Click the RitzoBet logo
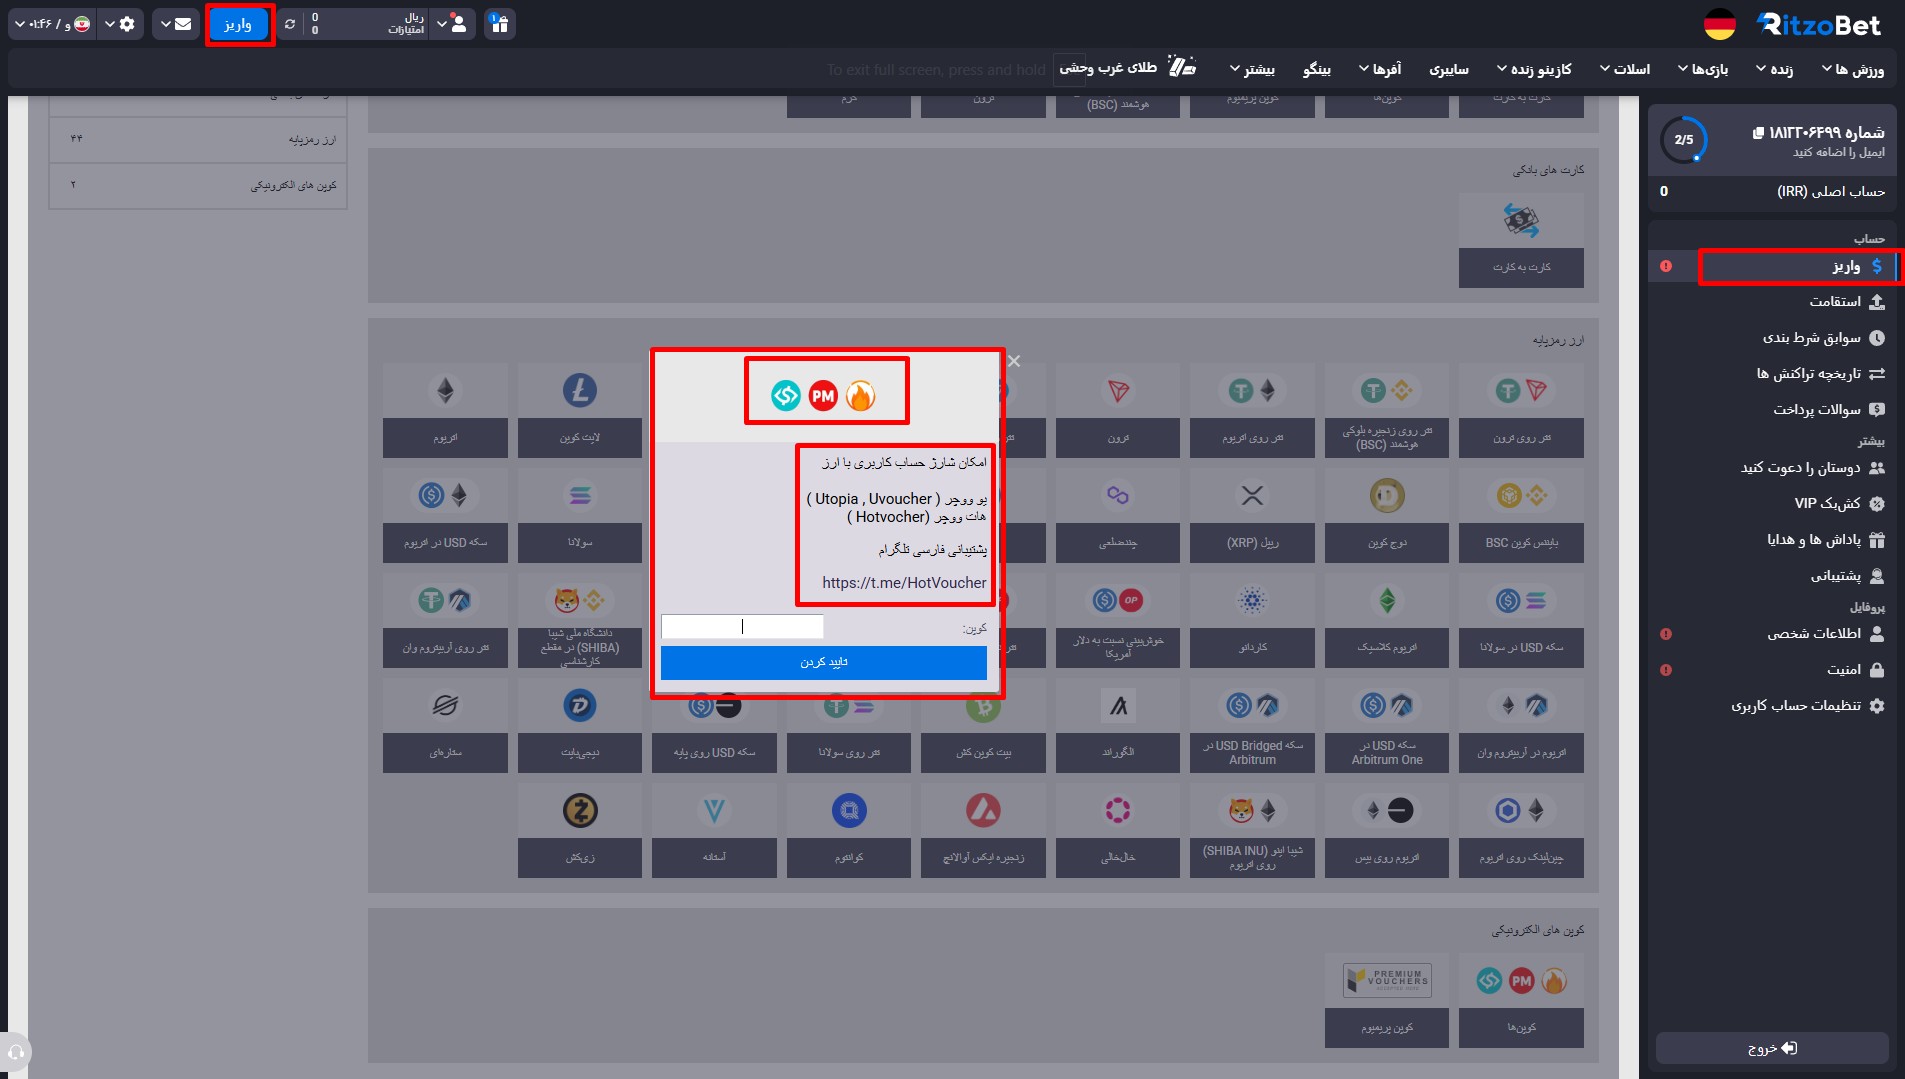1905x1079 pixels. tap(1819, 24)
